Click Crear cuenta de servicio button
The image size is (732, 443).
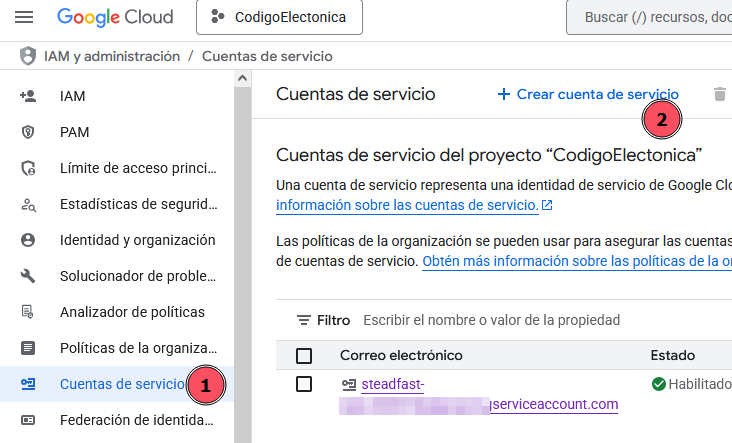(588, 94)
